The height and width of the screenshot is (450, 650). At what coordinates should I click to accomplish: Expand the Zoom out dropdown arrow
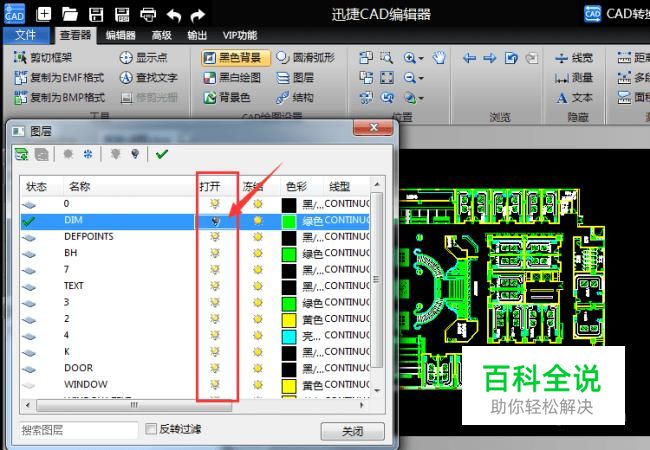tap(421, 78)
